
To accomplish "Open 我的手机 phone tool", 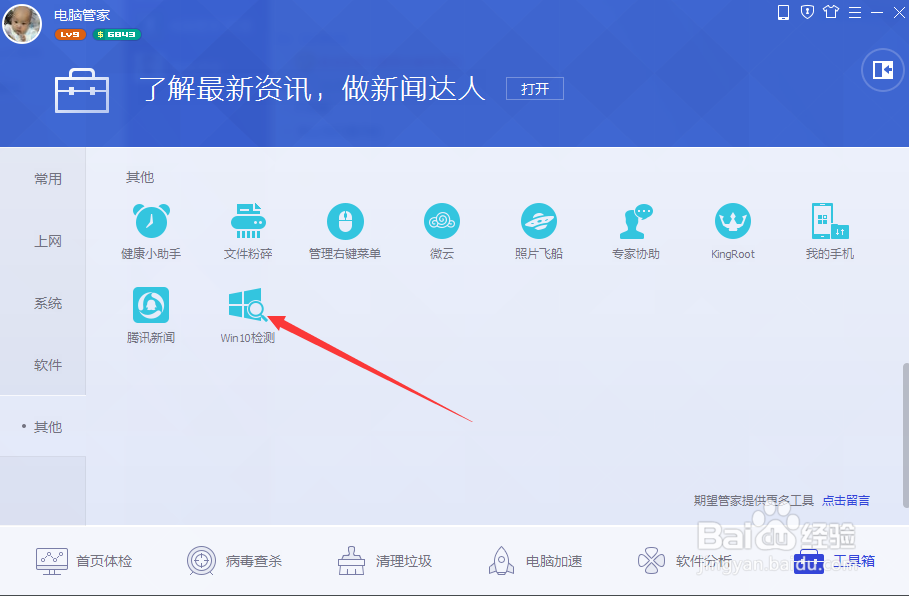I will point(830,231).
